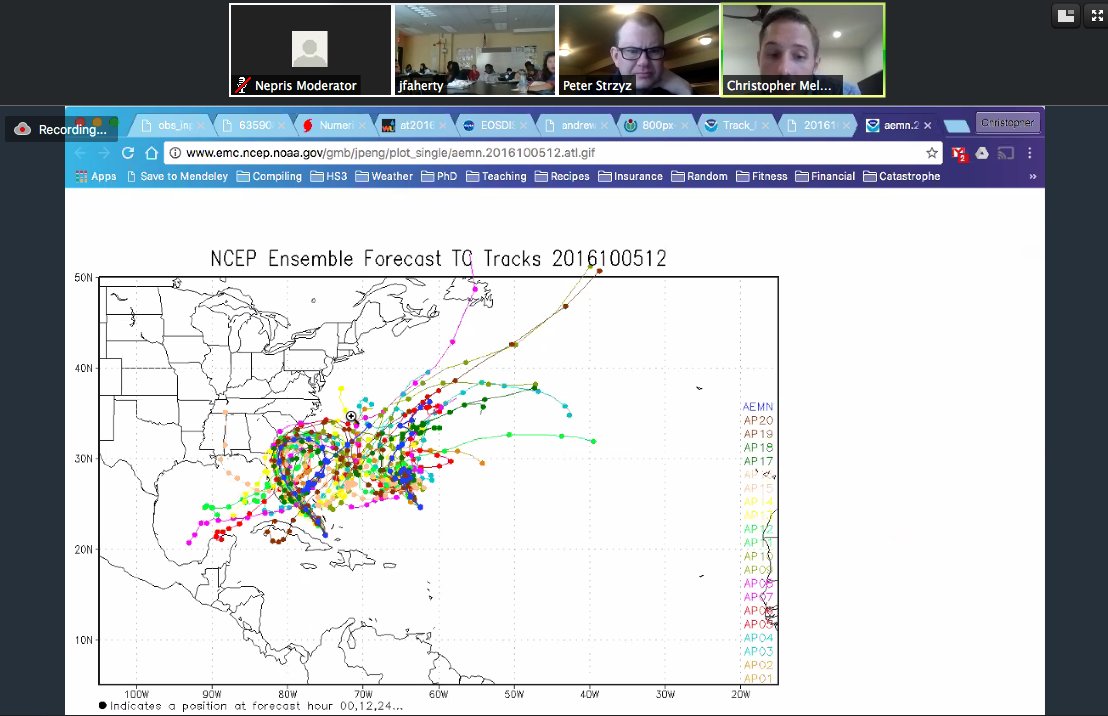Open the browser home page icon
The width and height of the screenshot is (1108, 716).
[x=151, y=153]
